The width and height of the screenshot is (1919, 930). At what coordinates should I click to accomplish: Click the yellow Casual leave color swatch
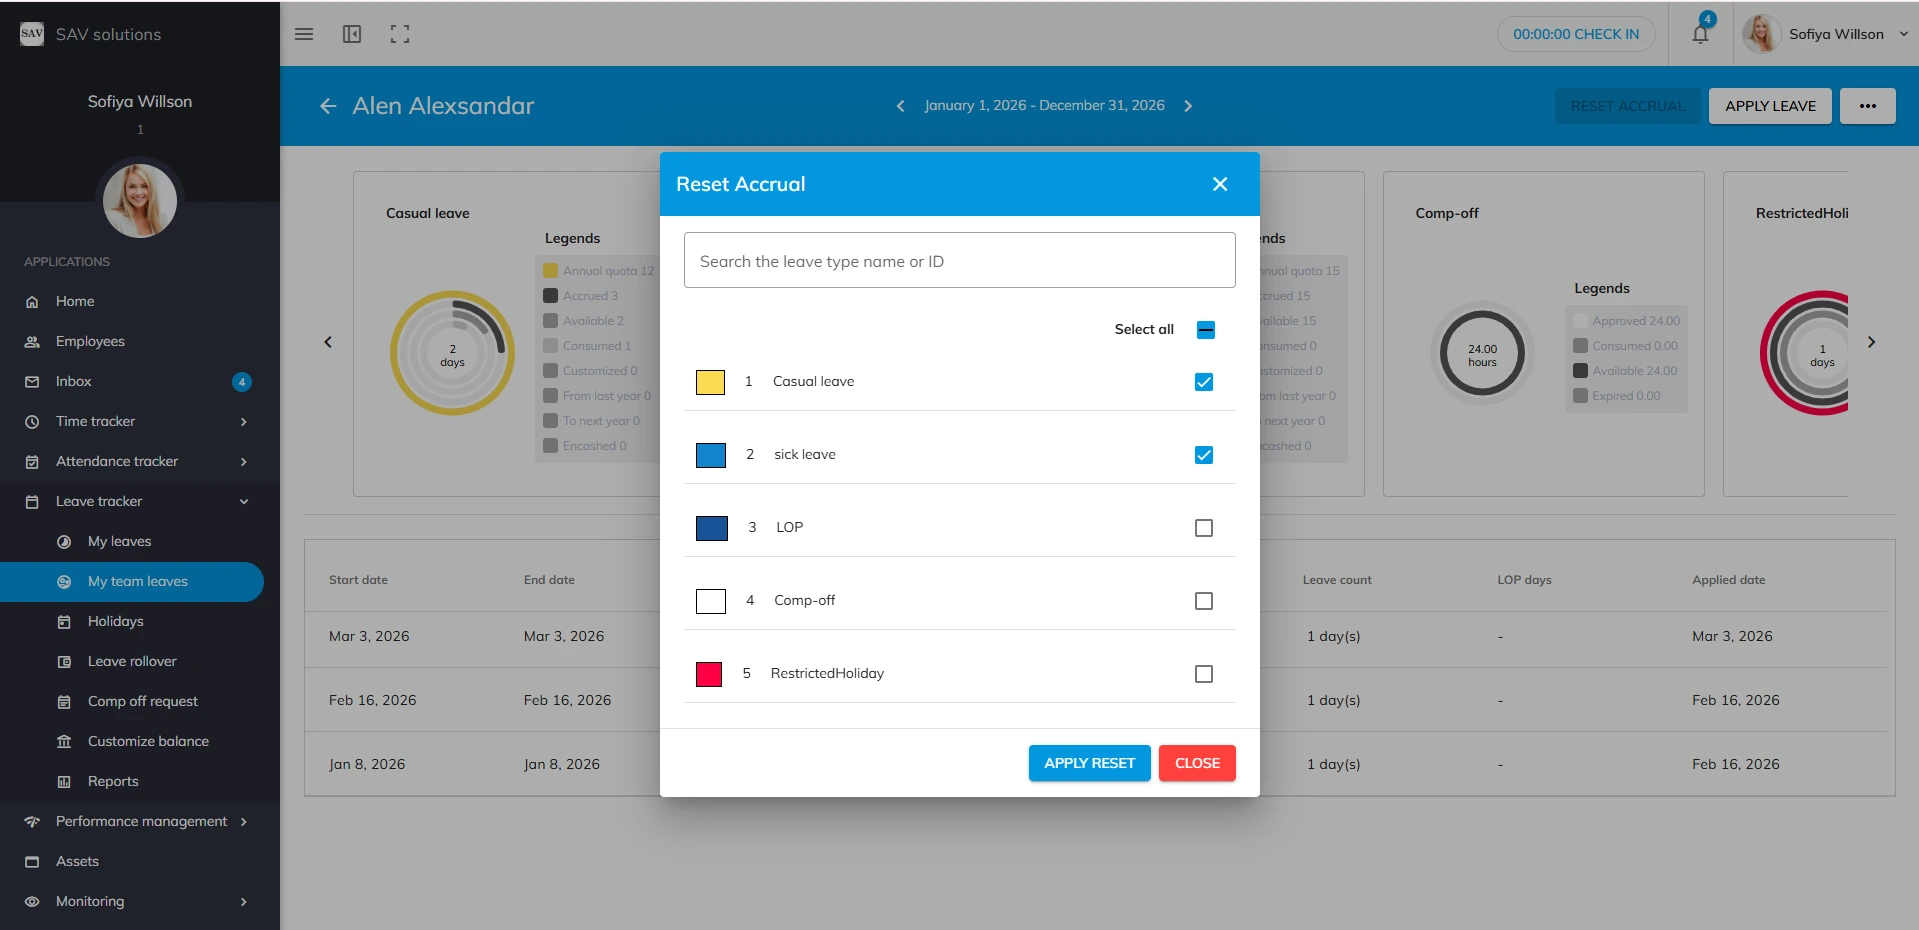710,382
